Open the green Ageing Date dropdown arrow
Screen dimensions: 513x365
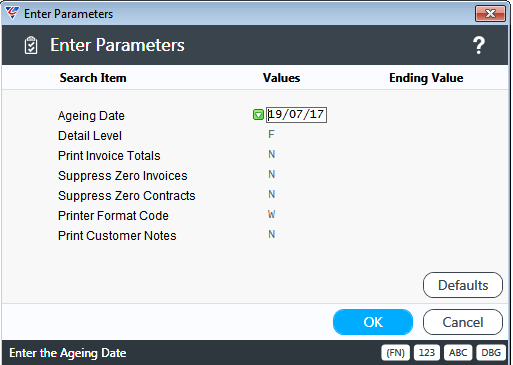(258, 115)
